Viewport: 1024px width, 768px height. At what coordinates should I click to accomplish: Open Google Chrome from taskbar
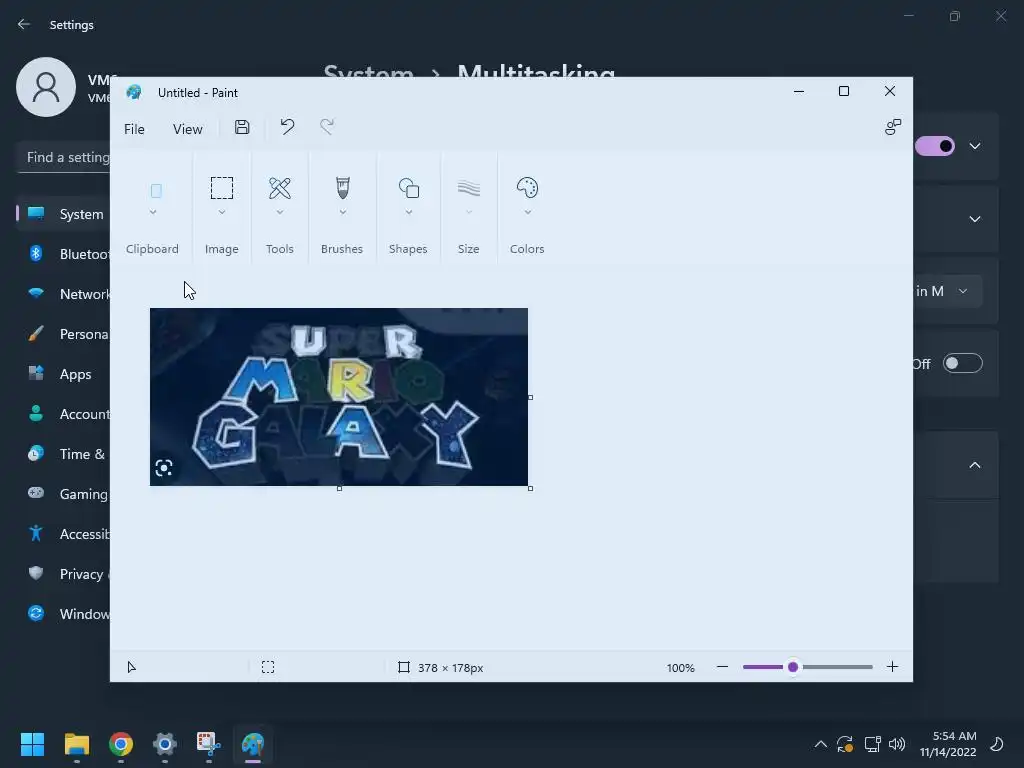121,743
